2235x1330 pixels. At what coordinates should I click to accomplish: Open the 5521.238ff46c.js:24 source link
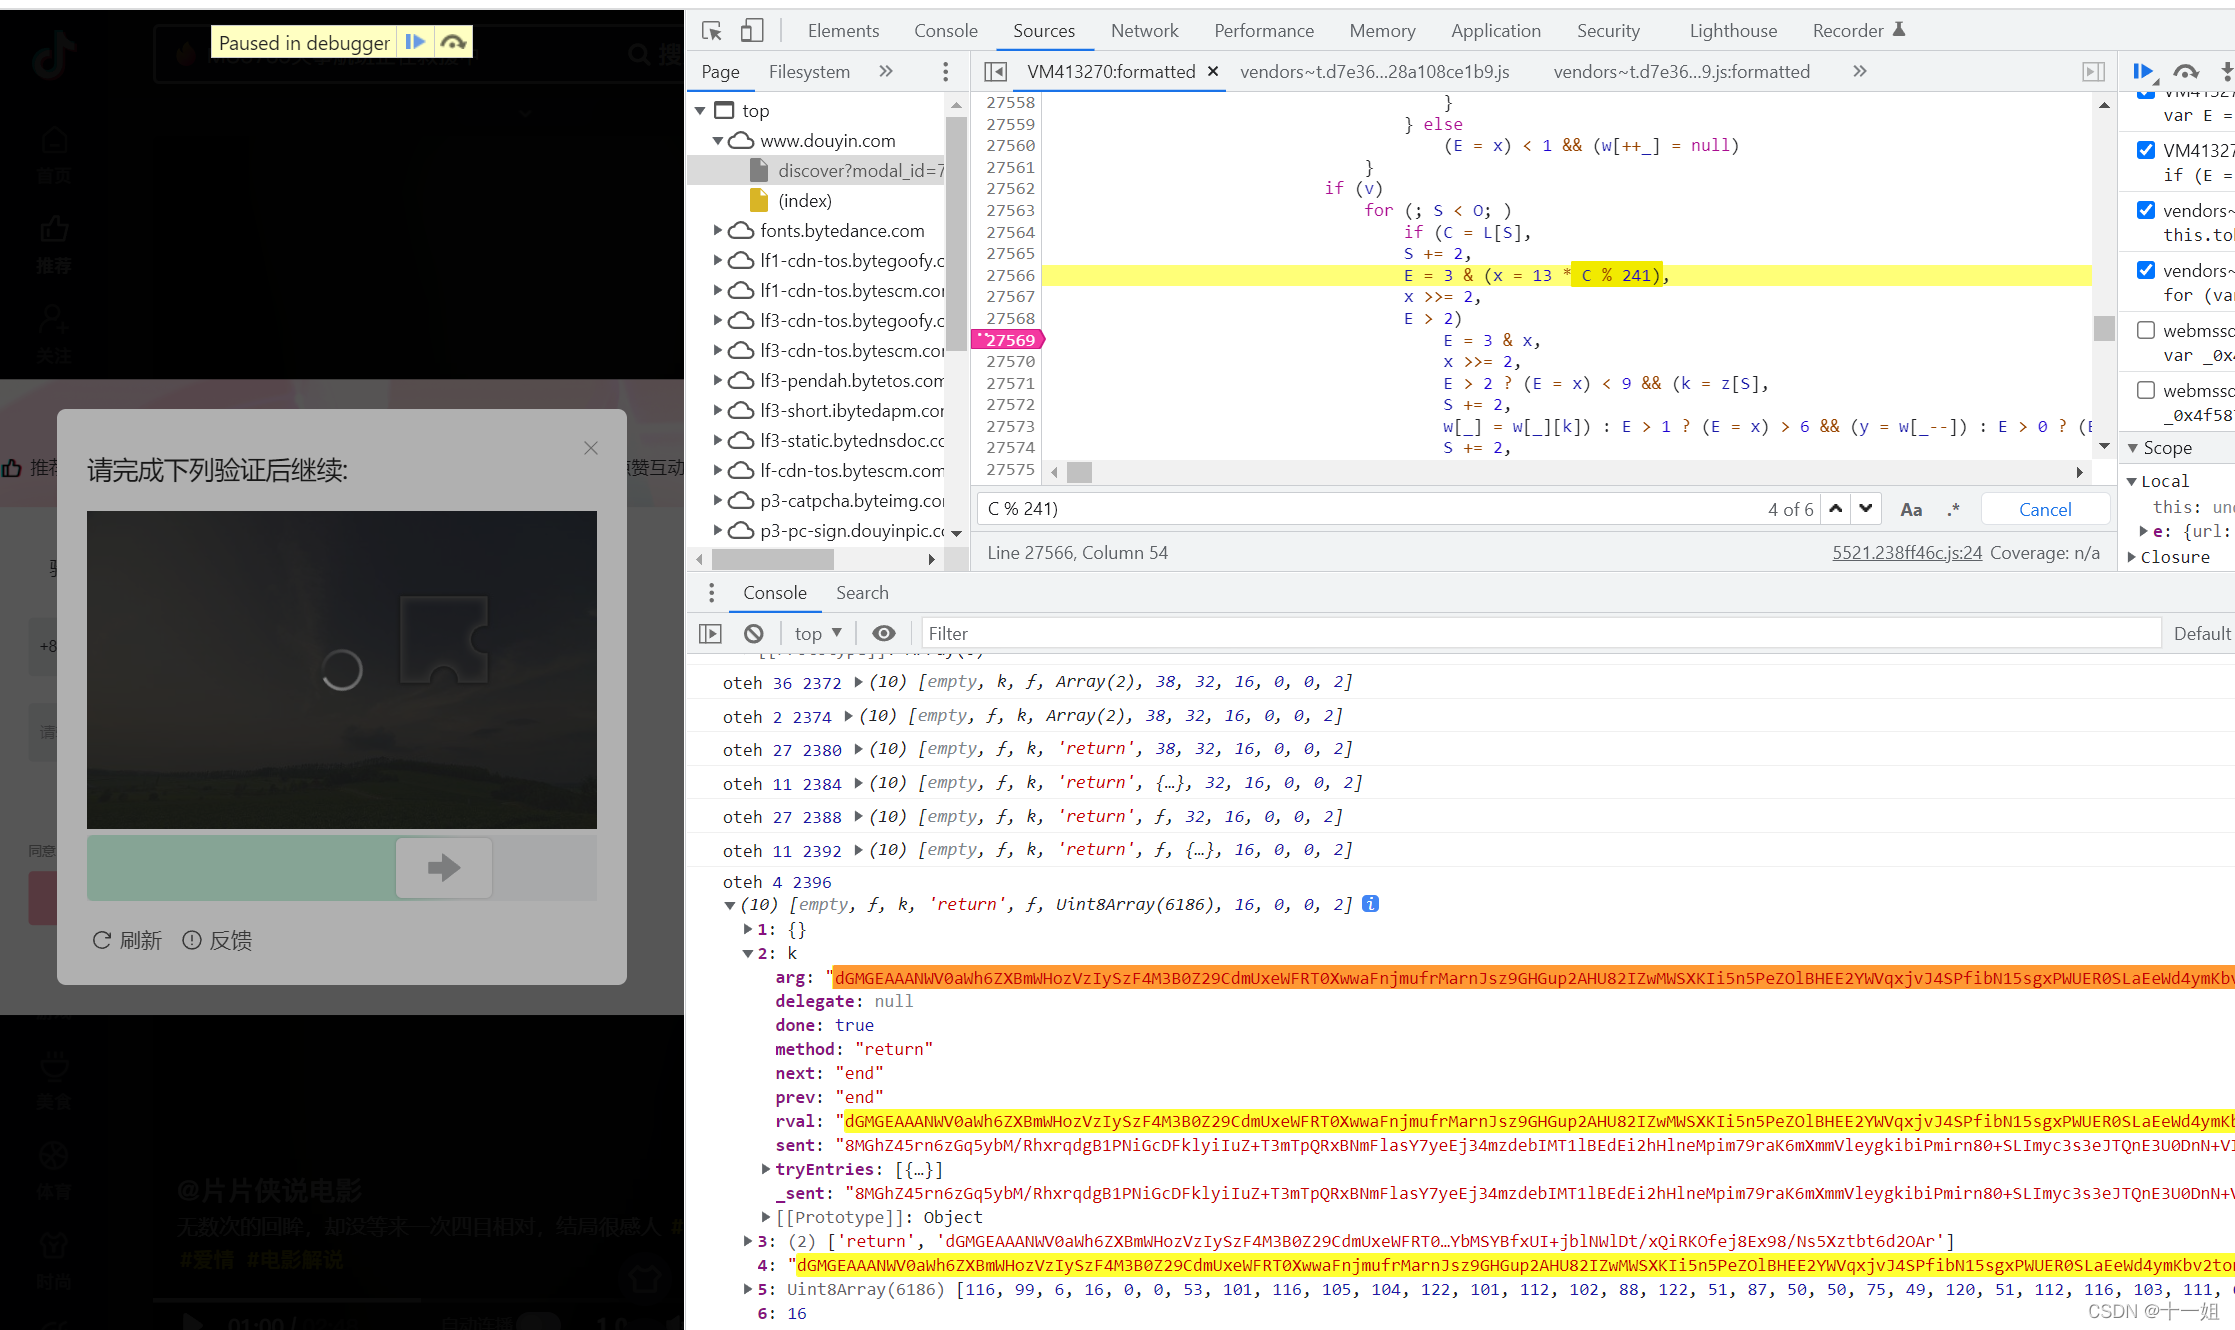pos(1906,553)
